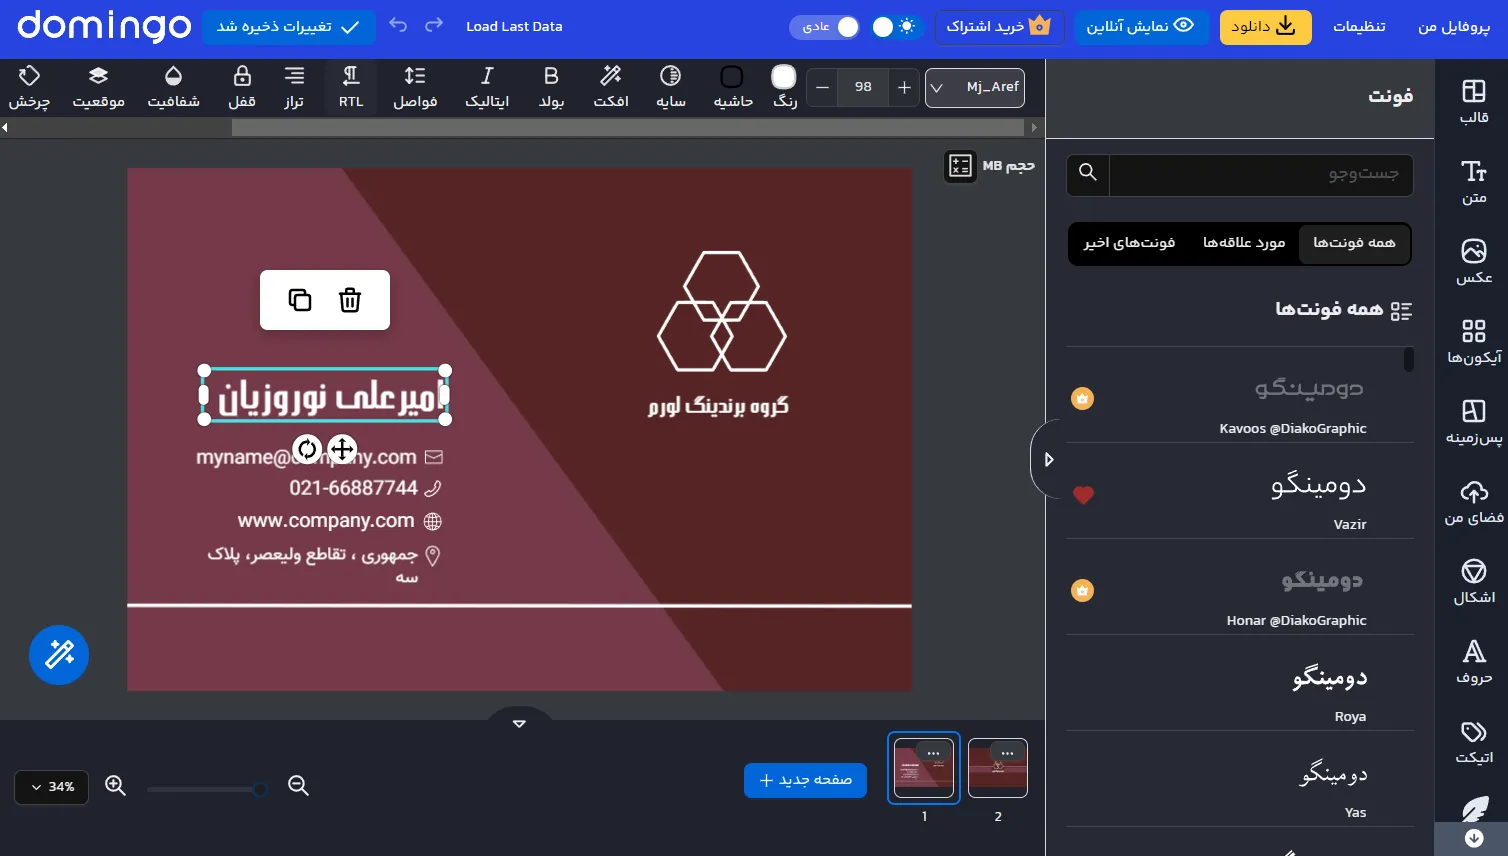Click online preview (نمایش آنلاین) button
The height and width of the screenshot is (856, 1508).
coord(1141,27)
